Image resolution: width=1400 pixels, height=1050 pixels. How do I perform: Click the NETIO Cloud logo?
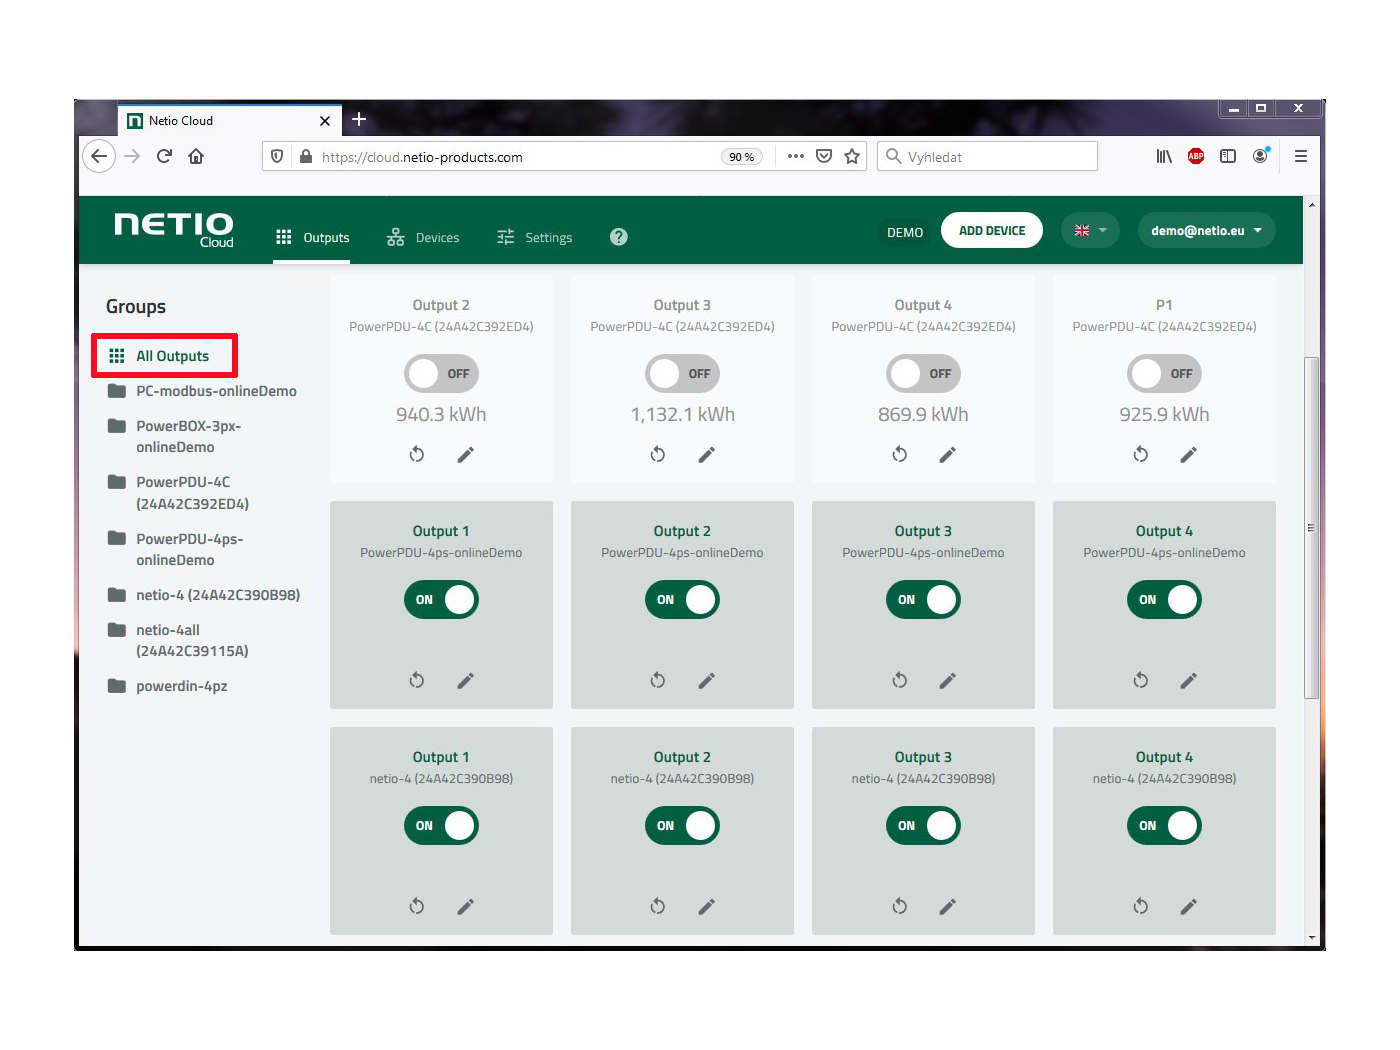174,229
